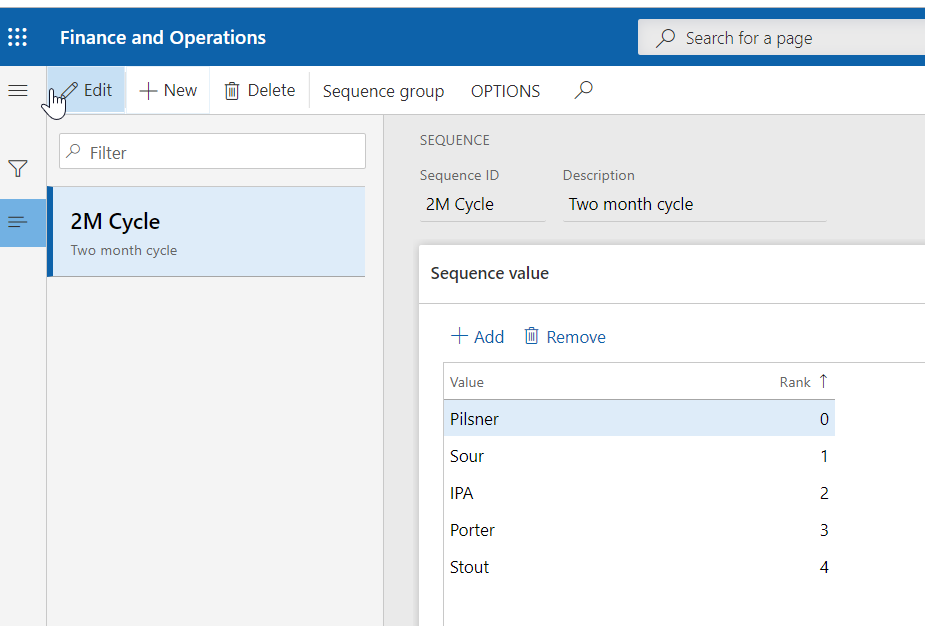
Task: Create a new sequence with New
Action: click(168, 91)
